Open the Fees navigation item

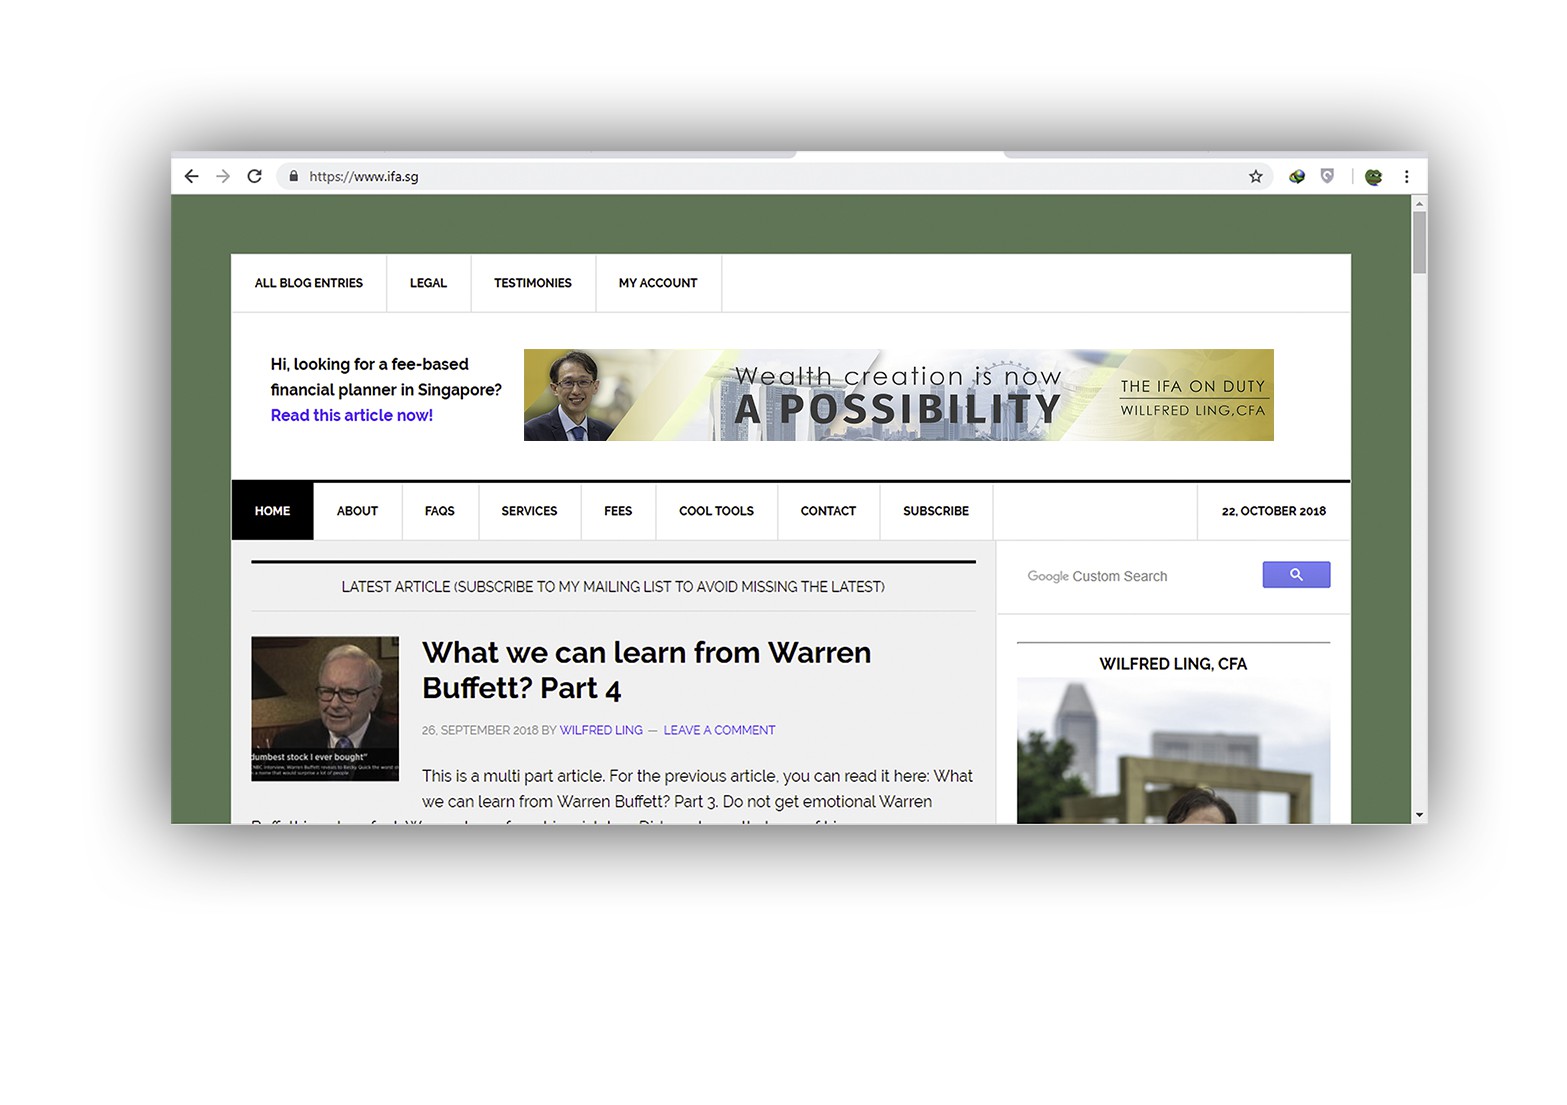[618, 511]
